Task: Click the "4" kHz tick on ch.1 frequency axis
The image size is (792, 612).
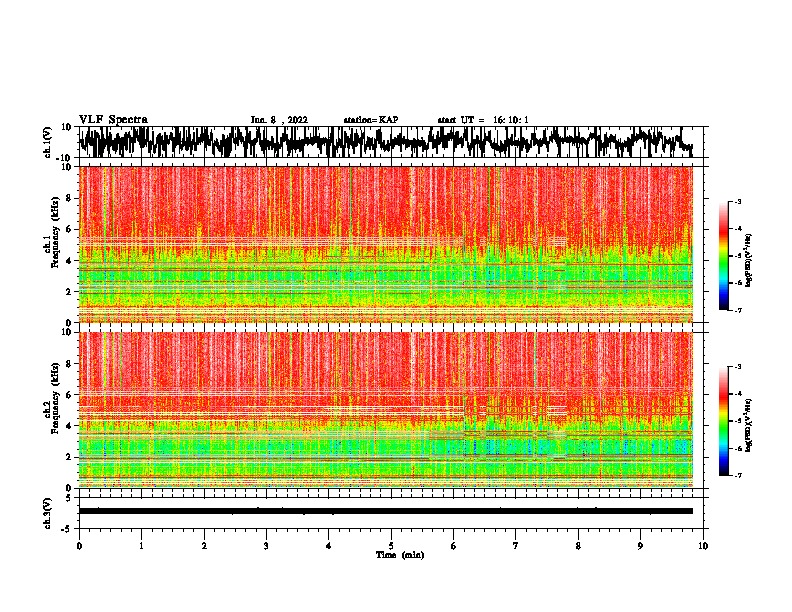Action: pos(70,261)
